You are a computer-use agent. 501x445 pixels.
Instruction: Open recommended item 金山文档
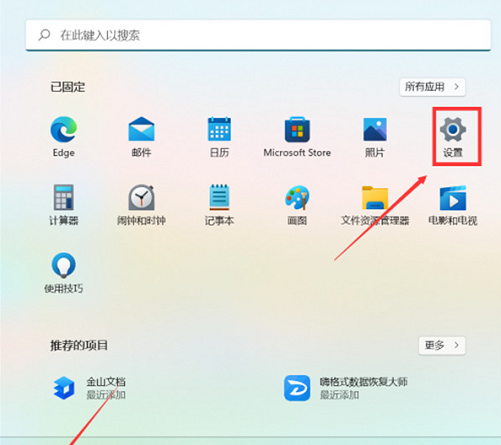tap(89, 388)
